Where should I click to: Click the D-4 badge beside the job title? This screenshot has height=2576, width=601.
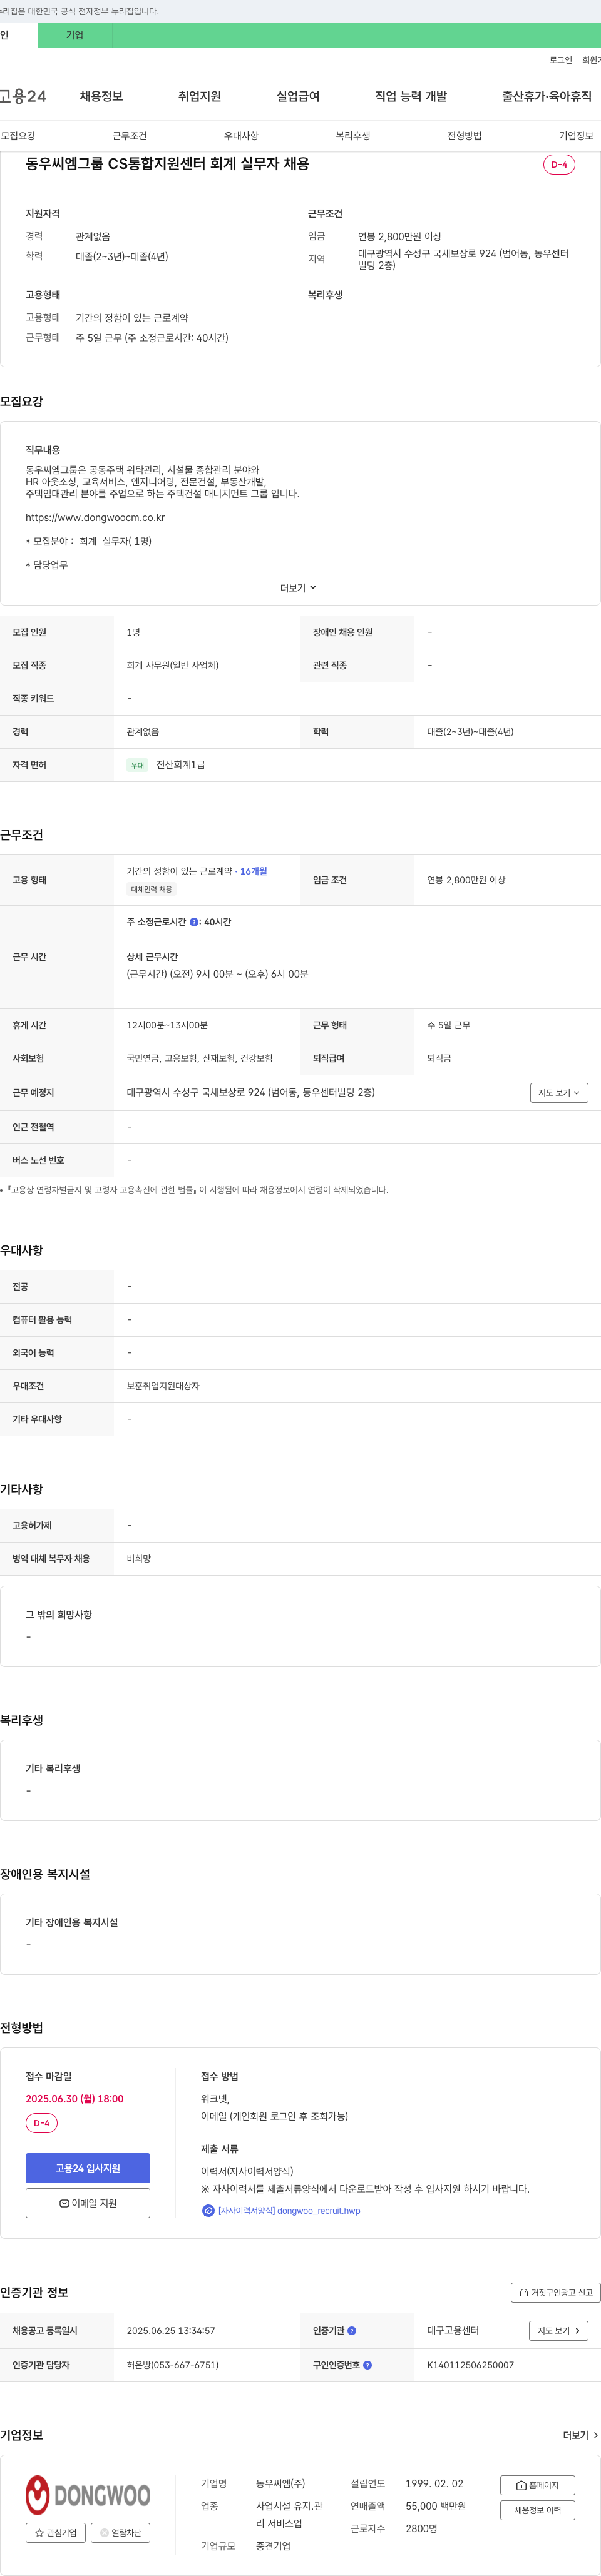click(559, 164)
